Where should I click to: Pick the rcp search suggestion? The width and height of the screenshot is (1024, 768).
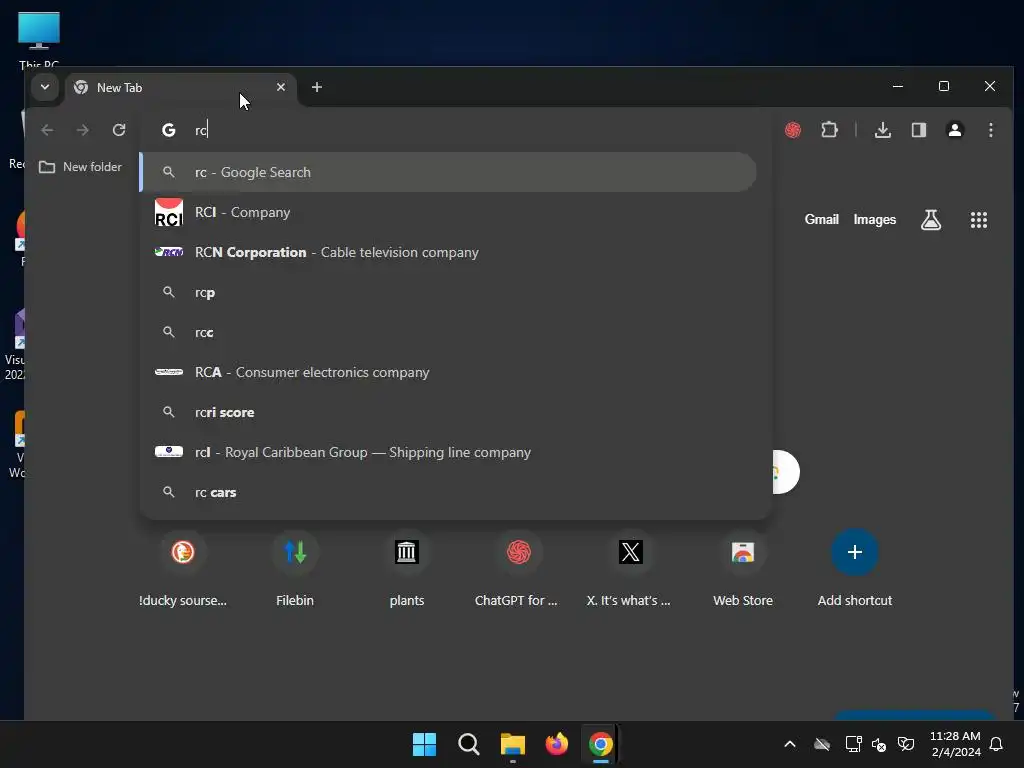pos(449,292)
